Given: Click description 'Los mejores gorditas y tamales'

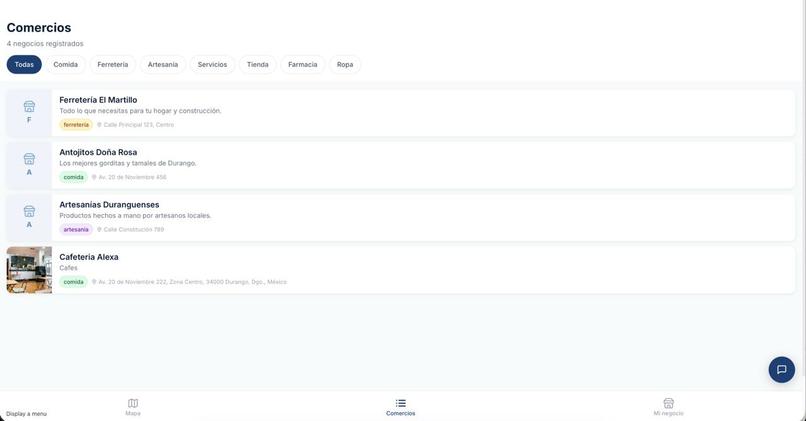Looking at the screenshot, I should pyautogui.click(x=128, y=163).
